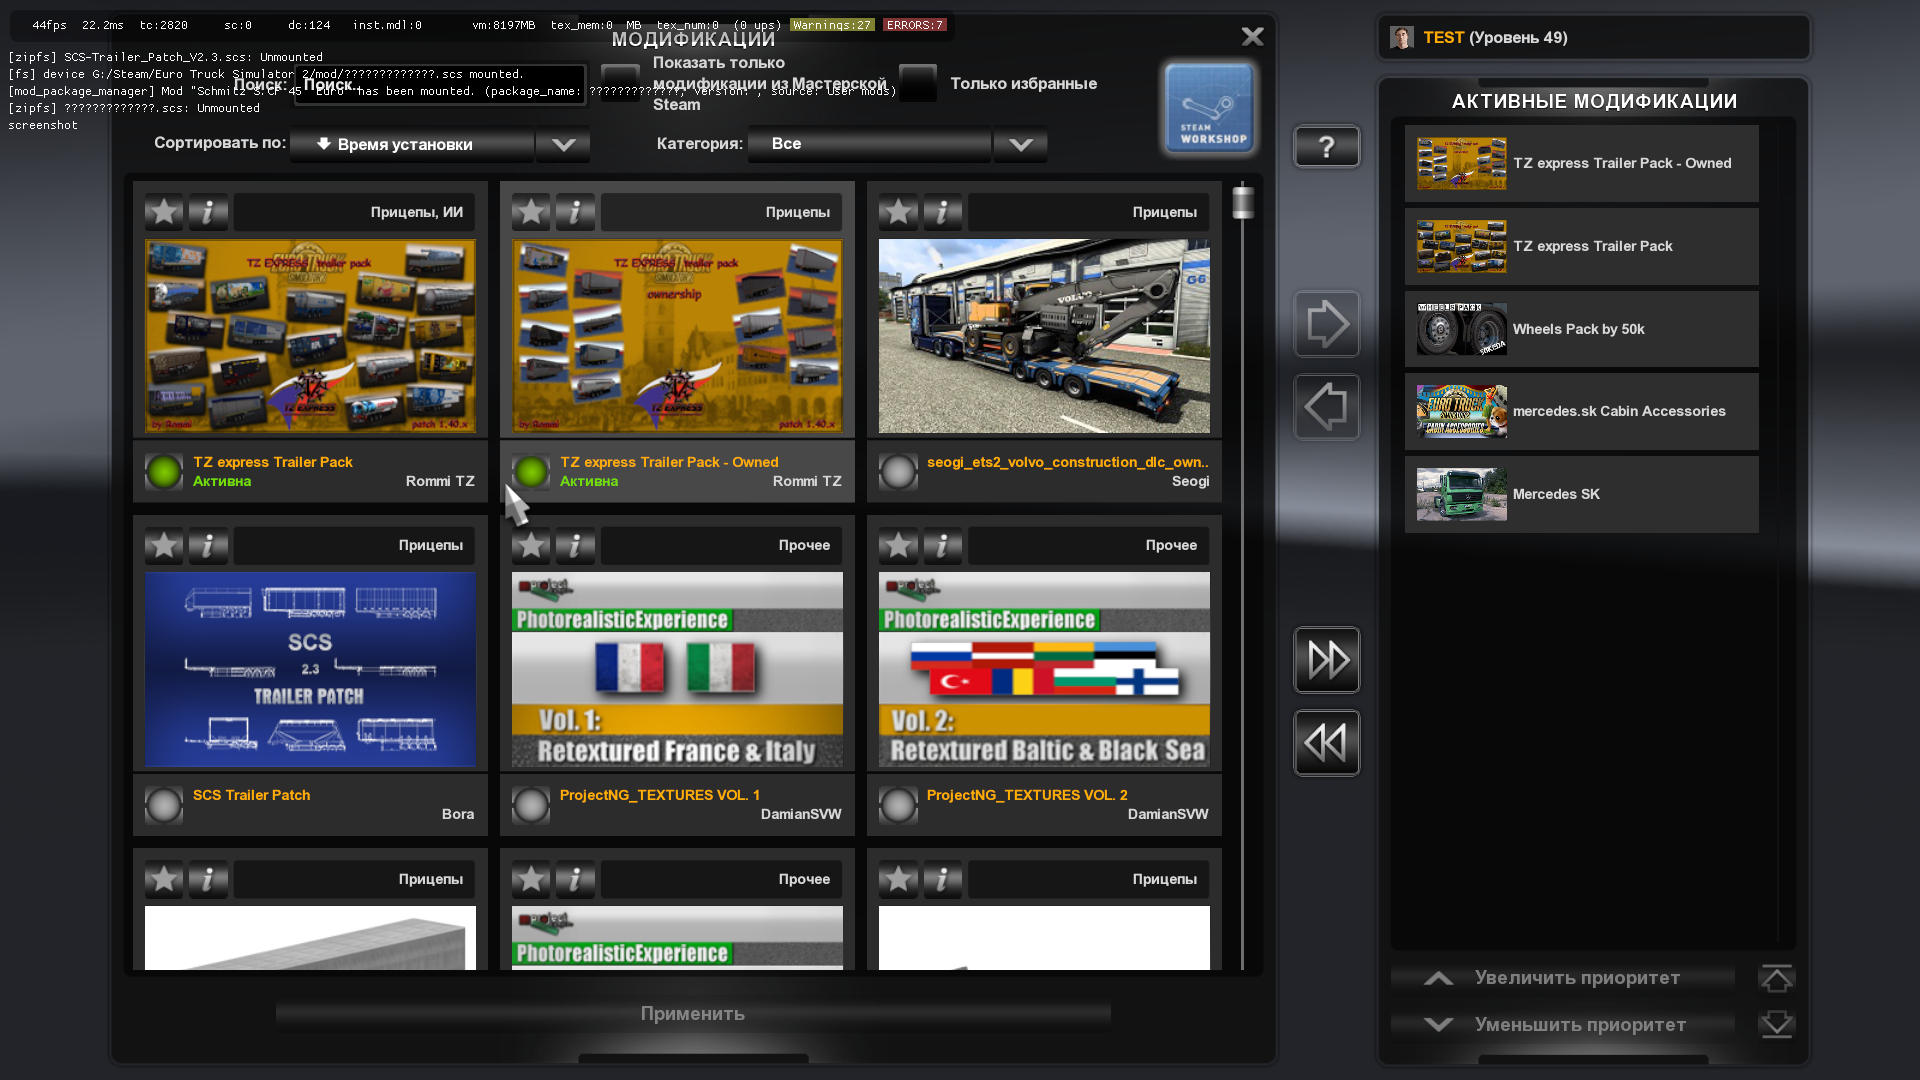Favorite ProjectNG_TEXTURES VOL. 1 star
The width and height of the screenshot is (1920, 1080).
coord(531,545)
